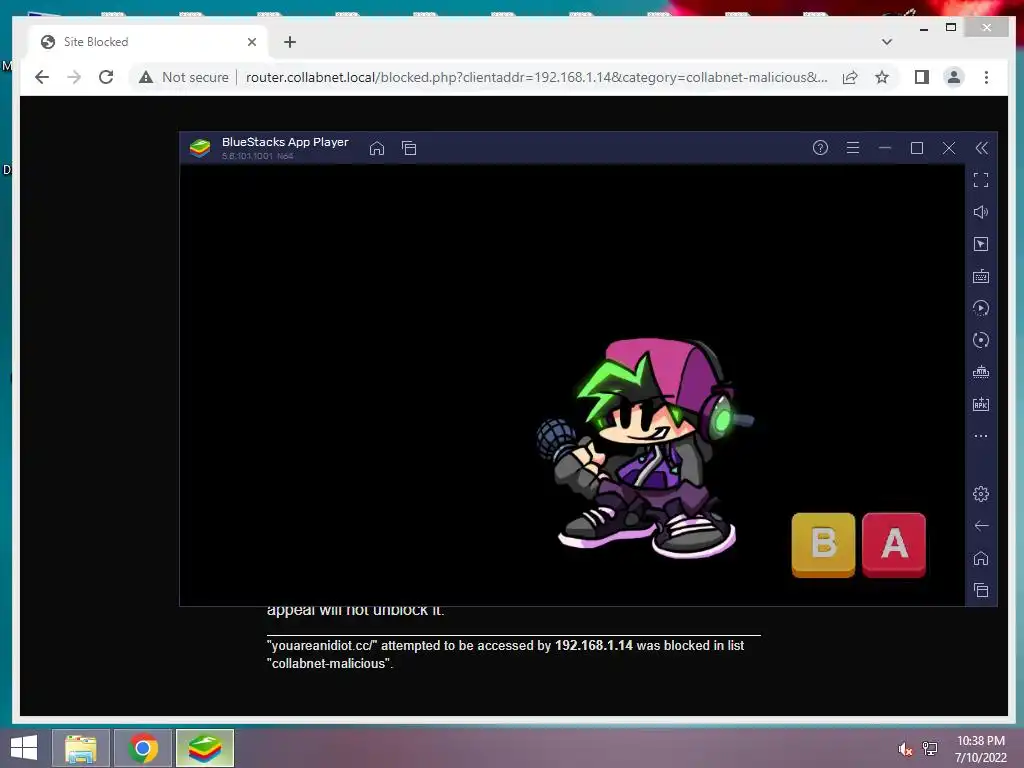Open BlueStacks macro recorder play icon
The image size is (1024, 768).
point(981,308)
